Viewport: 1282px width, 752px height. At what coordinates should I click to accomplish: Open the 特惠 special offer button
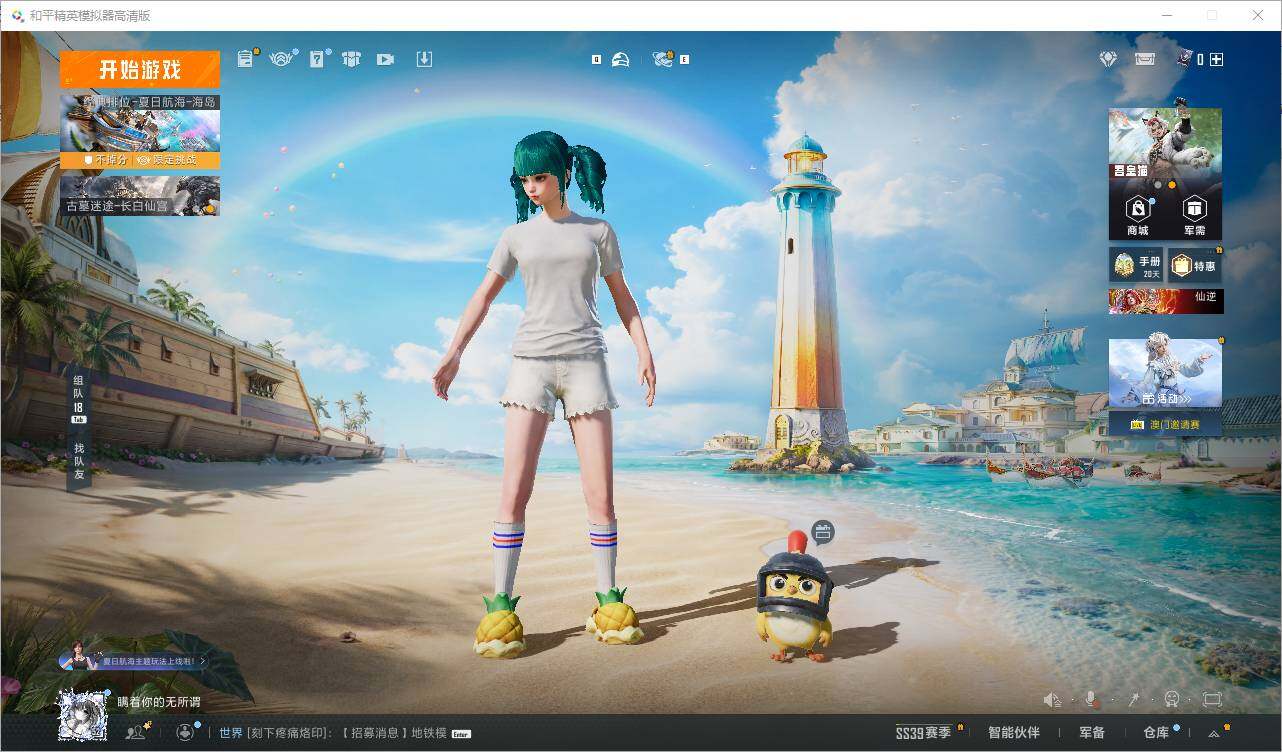coord(1195,265)
